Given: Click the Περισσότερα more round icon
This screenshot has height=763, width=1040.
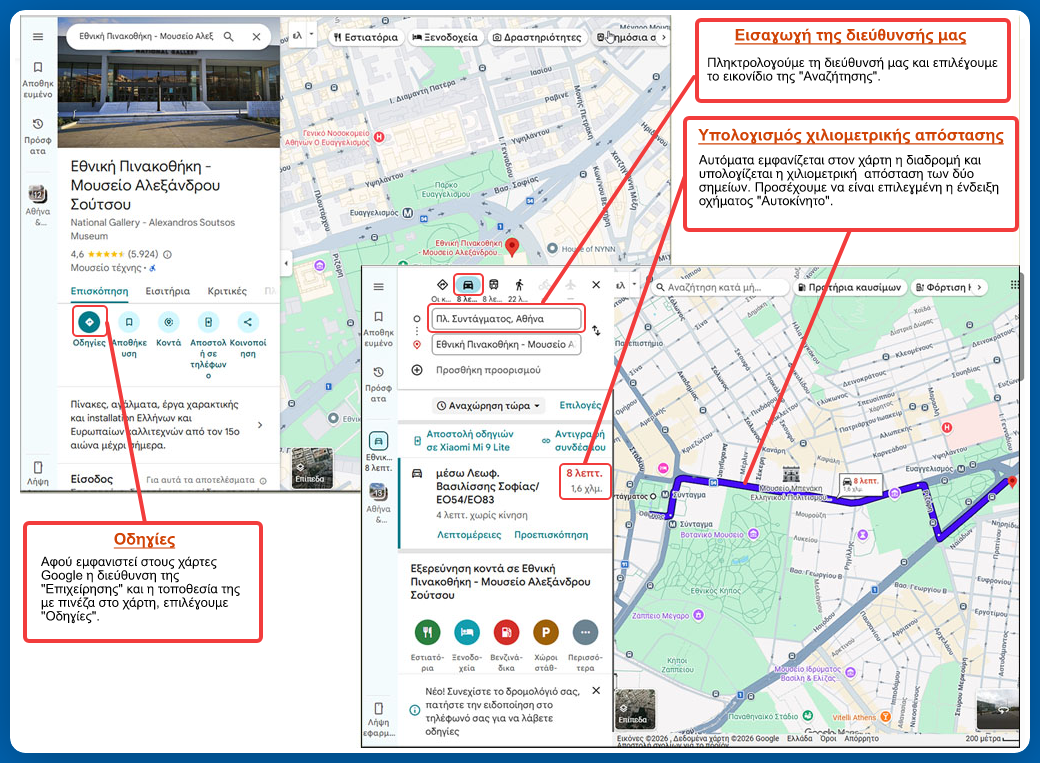Looking at the screenshot, I should (x=585, y=632).
